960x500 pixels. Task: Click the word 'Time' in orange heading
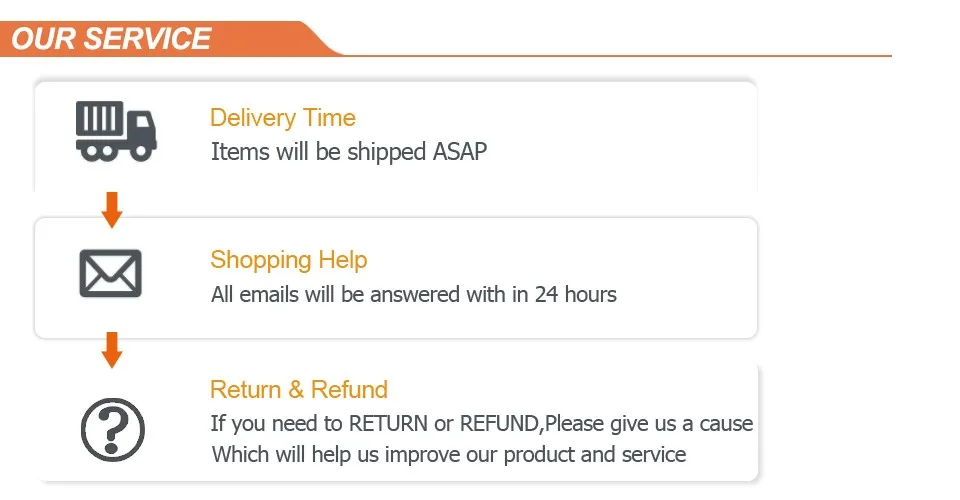(x=329, y=118)
